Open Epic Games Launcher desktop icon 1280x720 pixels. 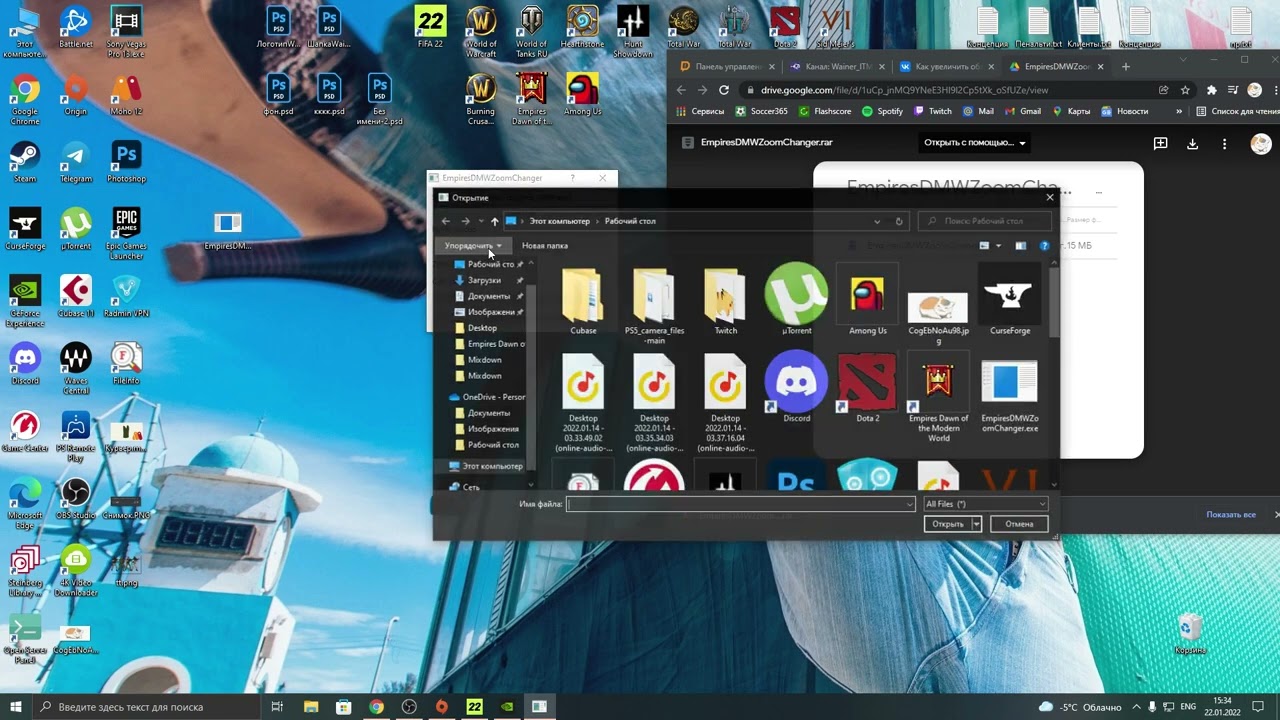126,234
